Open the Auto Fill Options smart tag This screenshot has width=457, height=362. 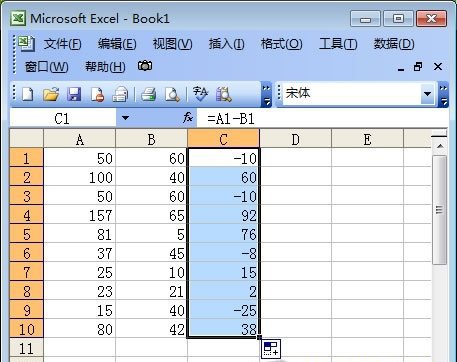coord(271,349)
